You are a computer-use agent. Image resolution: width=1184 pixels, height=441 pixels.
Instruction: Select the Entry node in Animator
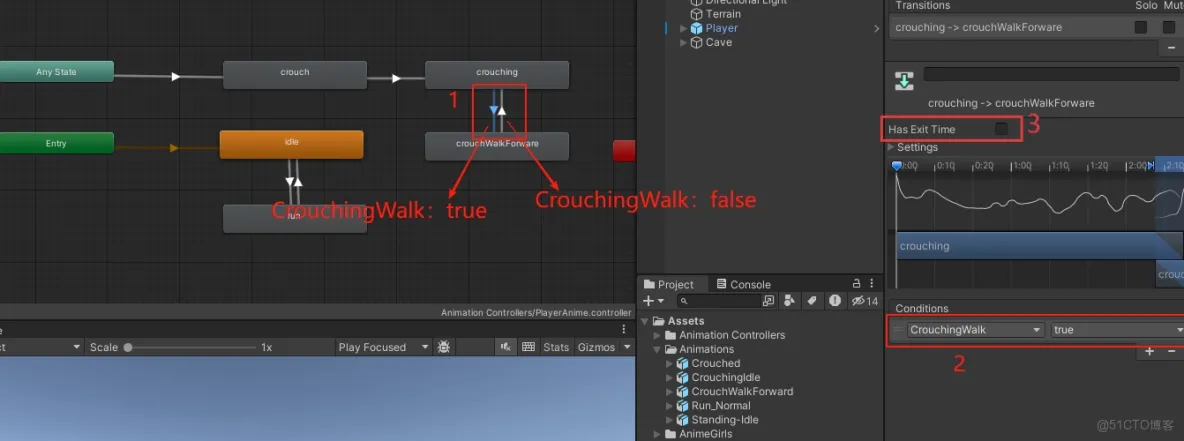tap(56, 143)
